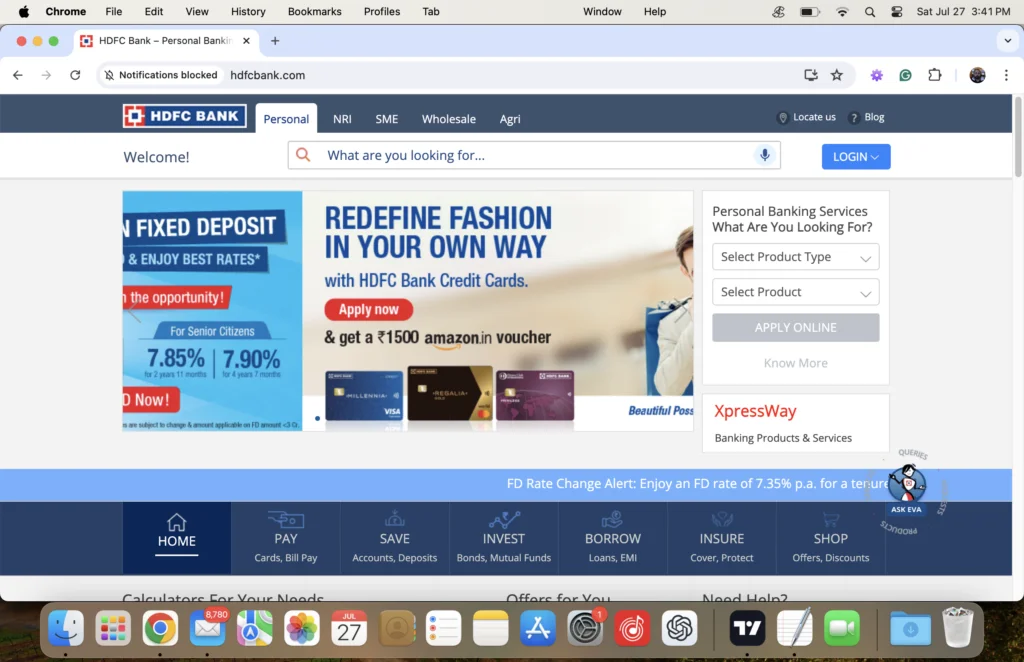This screenshot has width=1024, height=662.
Task: Activate voice search microphone icon
Action: coord(764,155)
